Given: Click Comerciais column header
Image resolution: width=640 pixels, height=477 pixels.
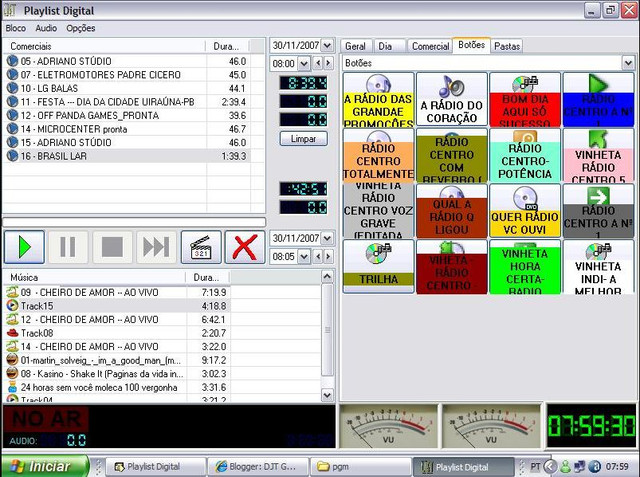Looking at the screenshot, I should (x=104, y=46).
